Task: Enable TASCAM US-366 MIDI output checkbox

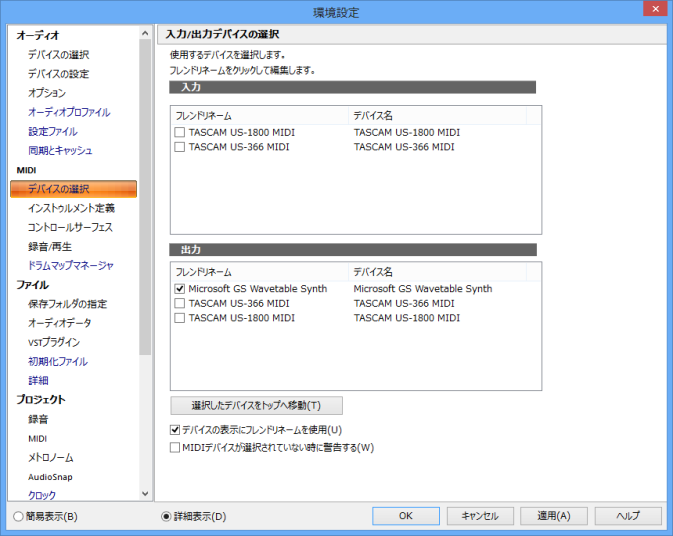Action: 180,303
